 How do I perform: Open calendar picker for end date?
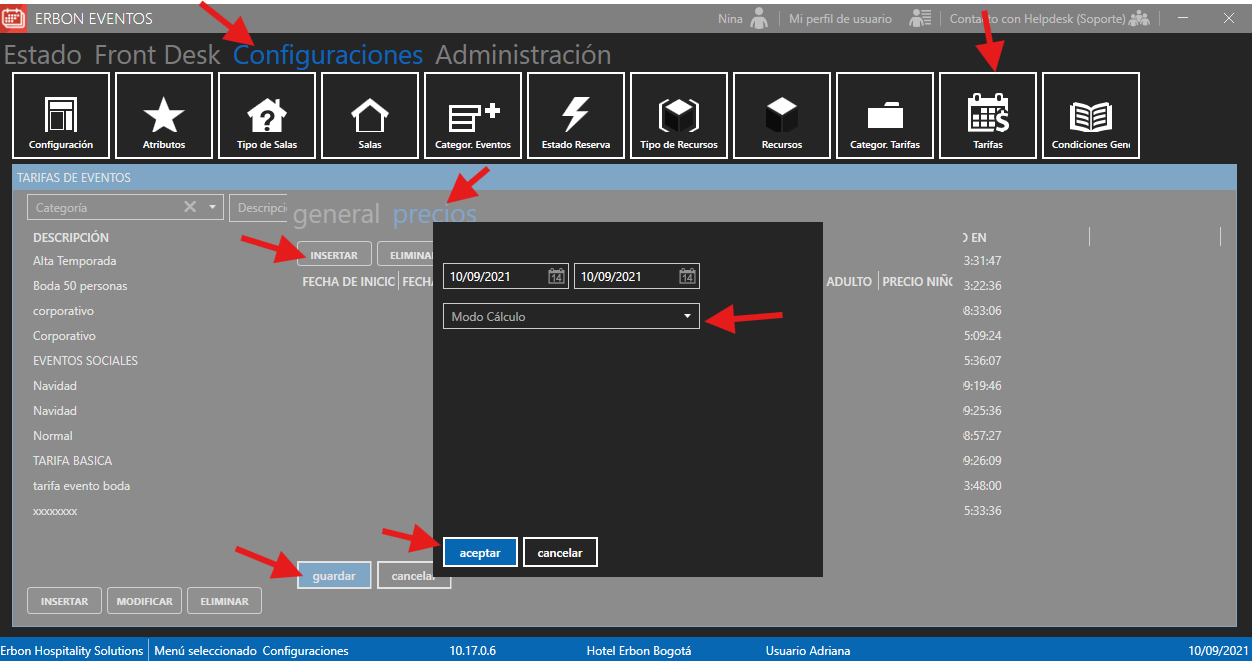tap(687, 277)
